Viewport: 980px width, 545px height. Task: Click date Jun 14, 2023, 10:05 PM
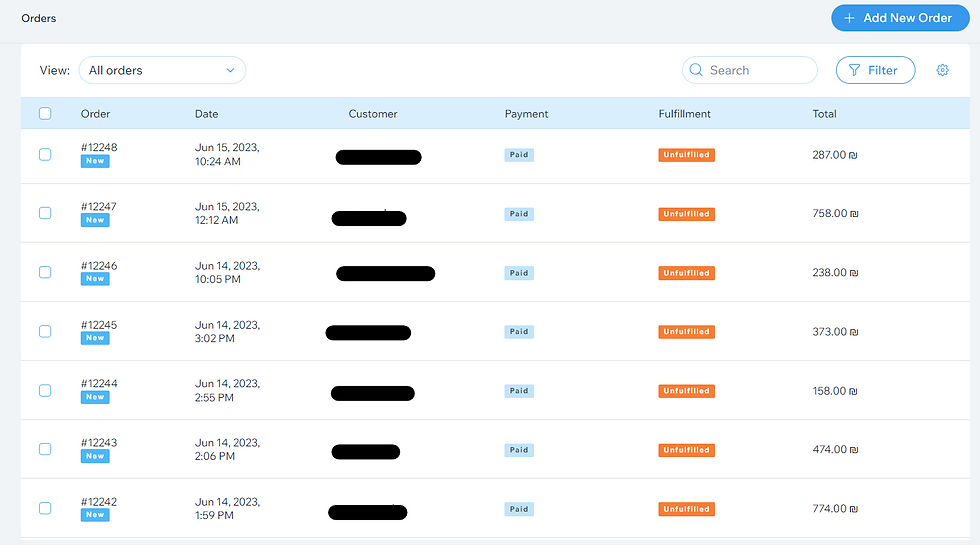tap(227, 272)
